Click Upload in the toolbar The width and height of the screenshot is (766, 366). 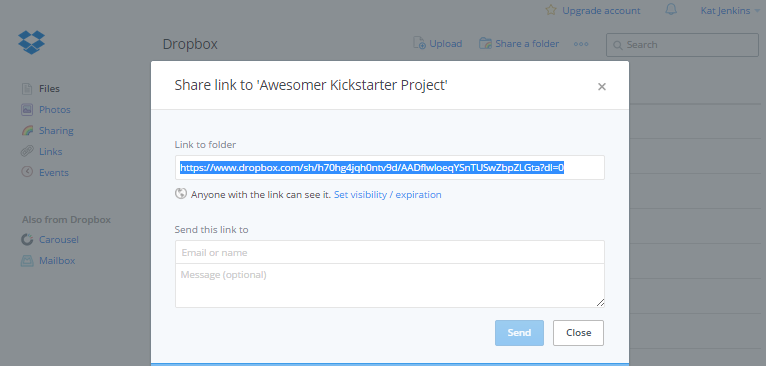click(x=446, y=44)
